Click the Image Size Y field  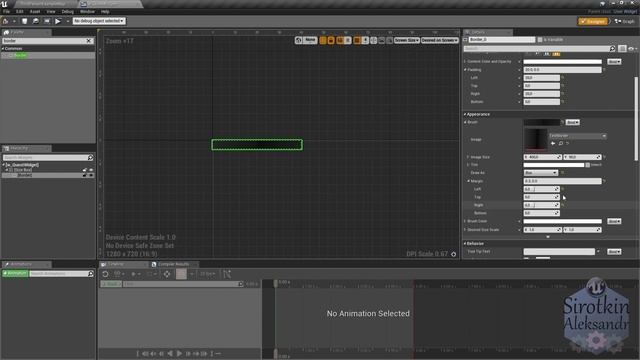pyautogui.click(x=582, y=157)
